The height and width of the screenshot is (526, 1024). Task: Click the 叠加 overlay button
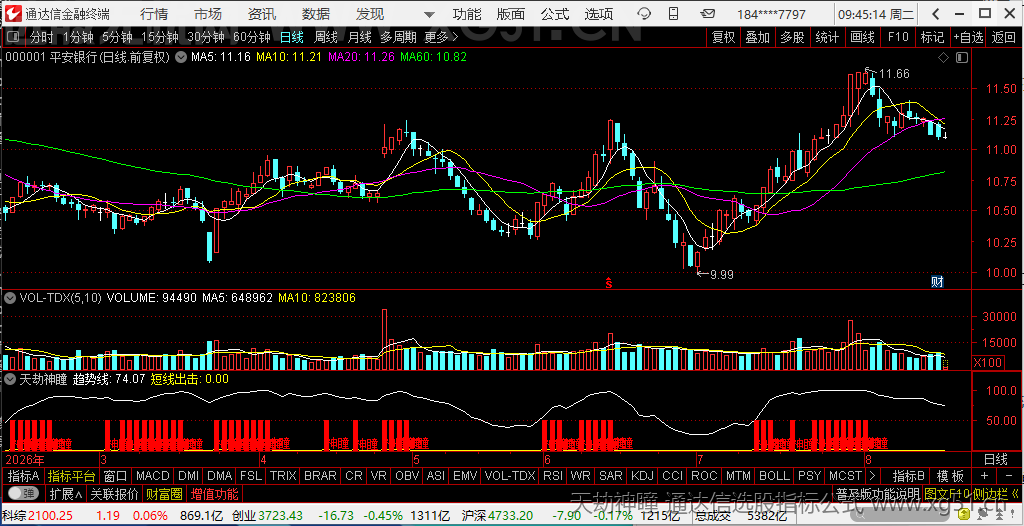click(758, 37)
